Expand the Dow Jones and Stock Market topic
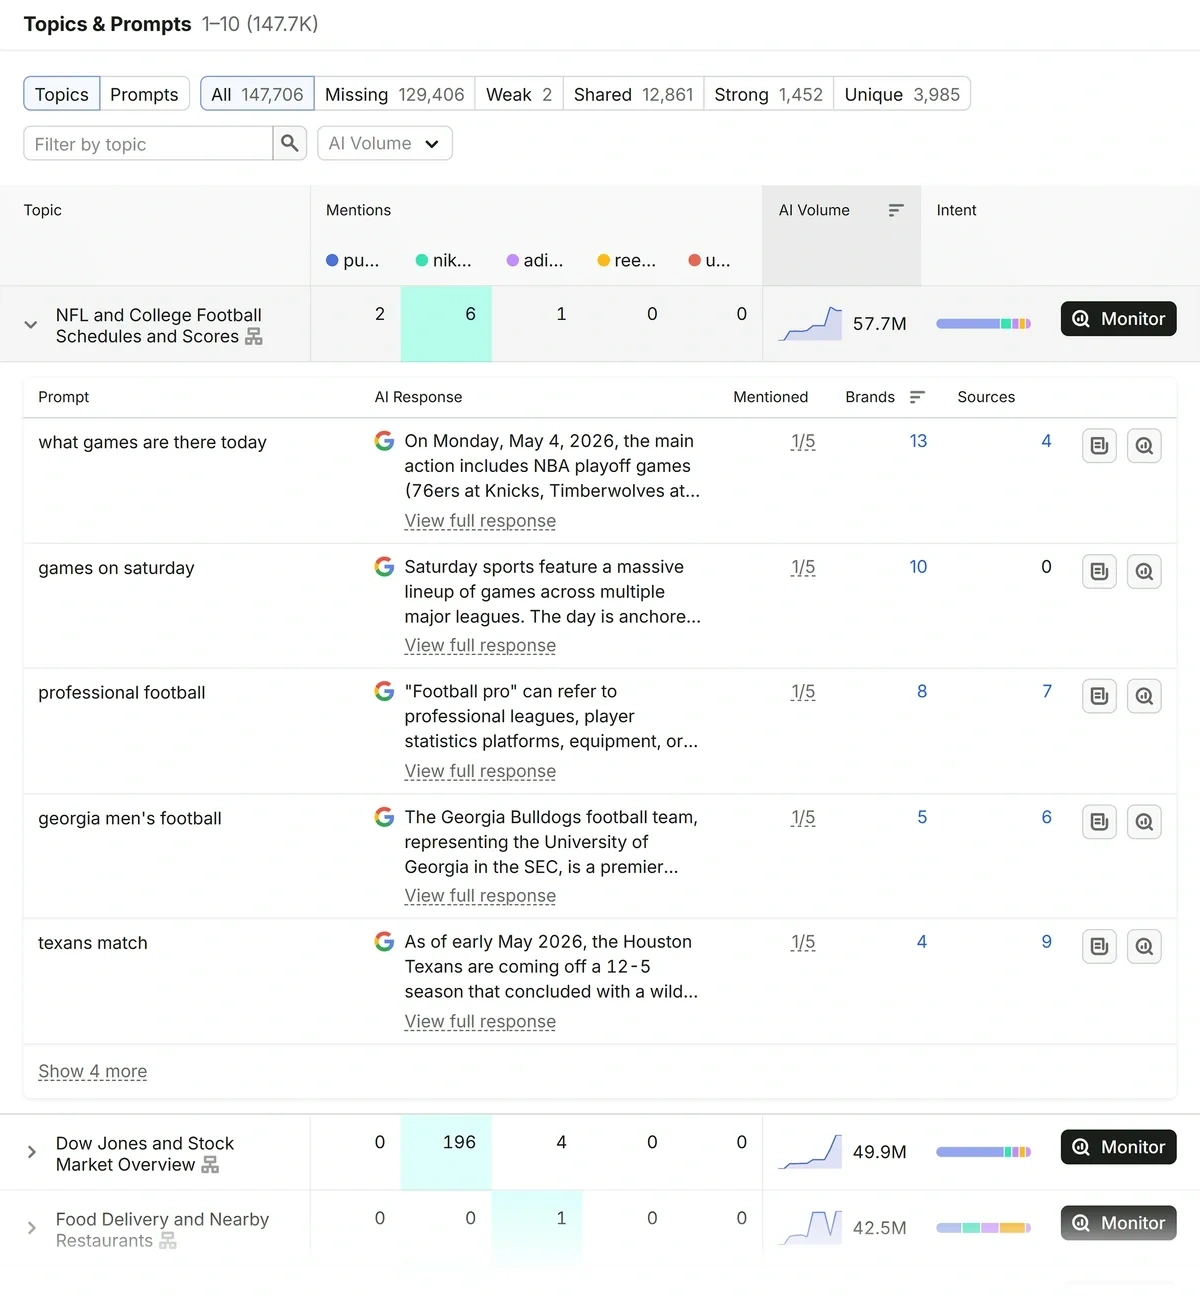Image resolution: width=1200 pixels, height=1300 pixels. click(x=31, y=1152)
